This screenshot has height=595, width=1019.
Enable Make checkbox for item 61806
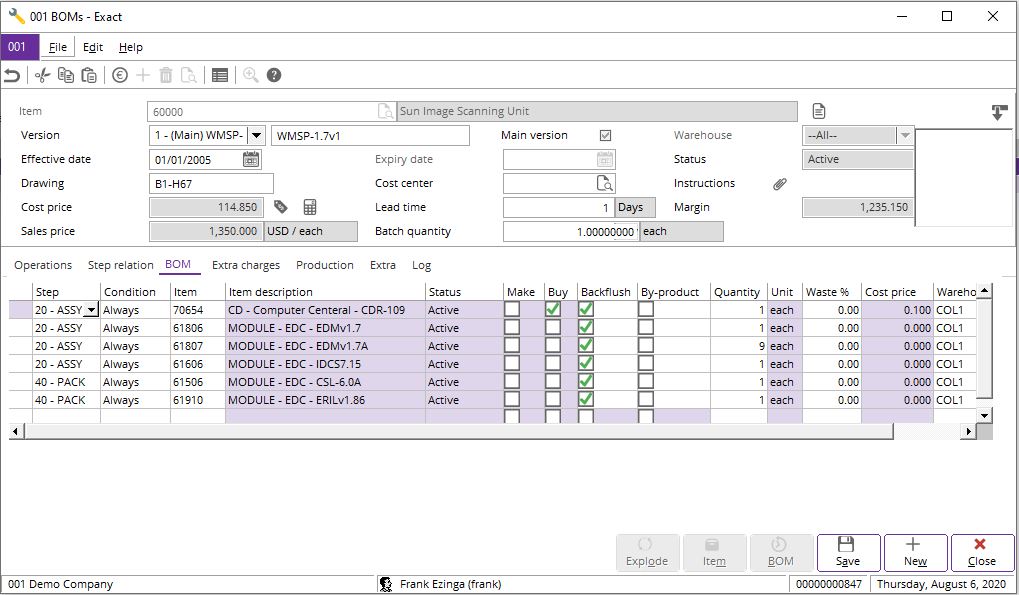(x=512, y=328)
